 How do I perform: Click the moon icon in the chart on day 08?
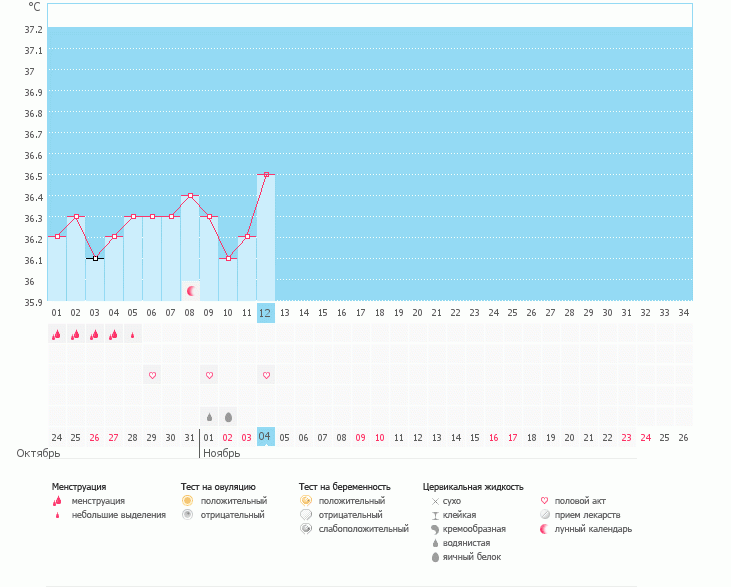190,290
